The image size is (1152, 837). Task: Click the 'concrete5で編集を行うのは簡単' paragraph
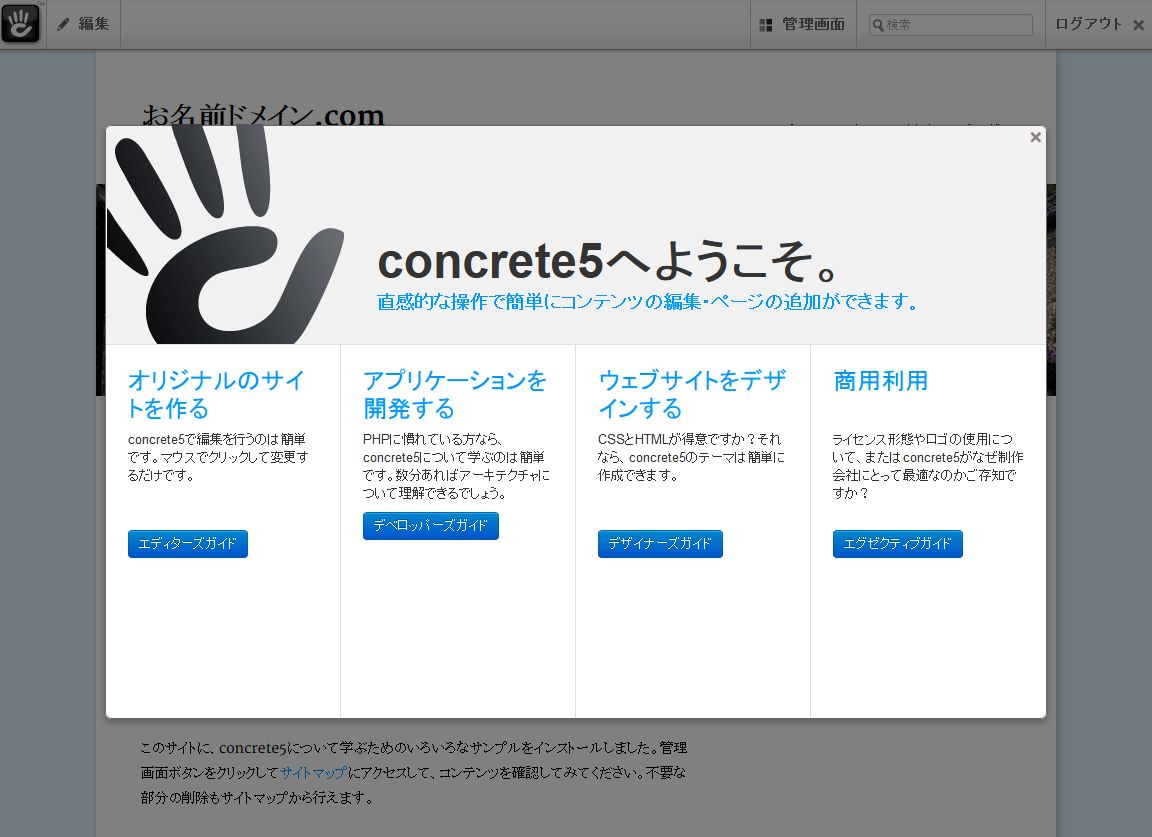[218, 457]
